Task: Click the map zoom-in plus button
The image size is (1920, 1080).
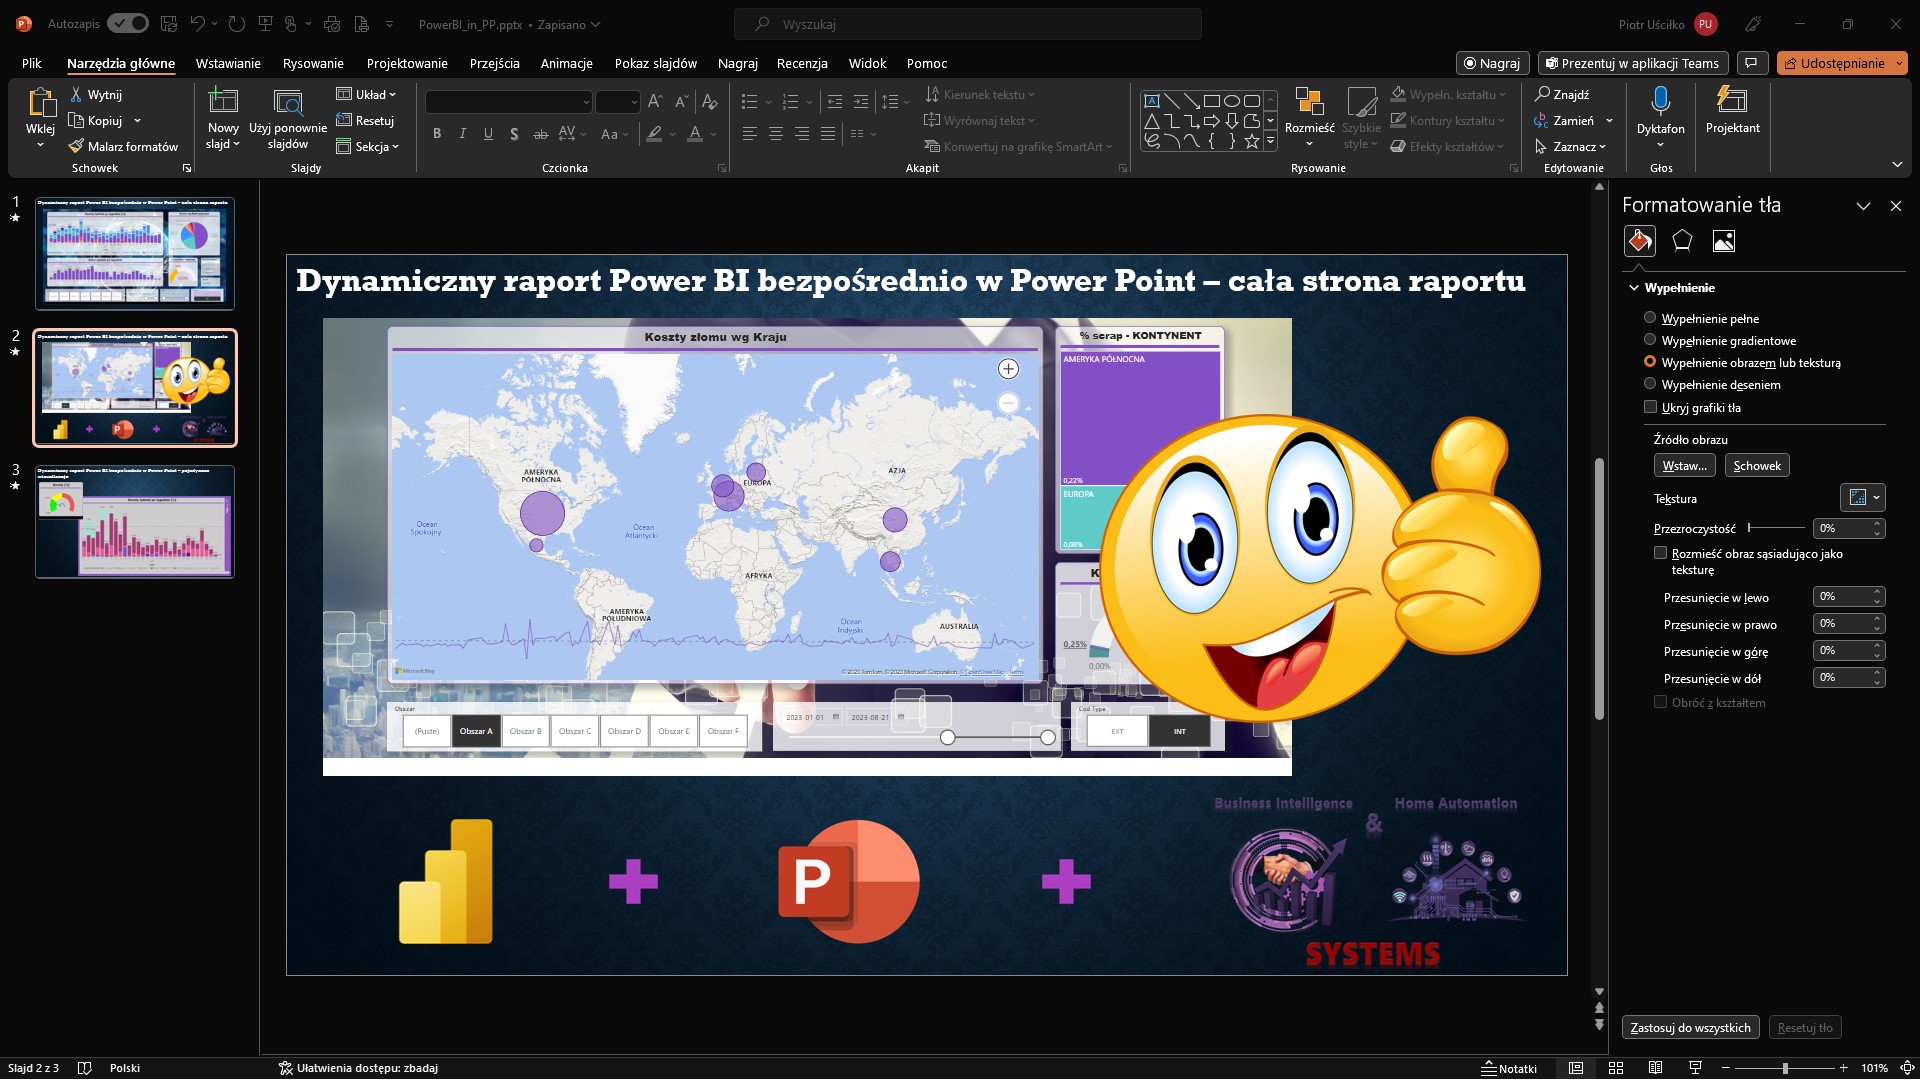Action: pyautogui.click(x=1008, y=369)
